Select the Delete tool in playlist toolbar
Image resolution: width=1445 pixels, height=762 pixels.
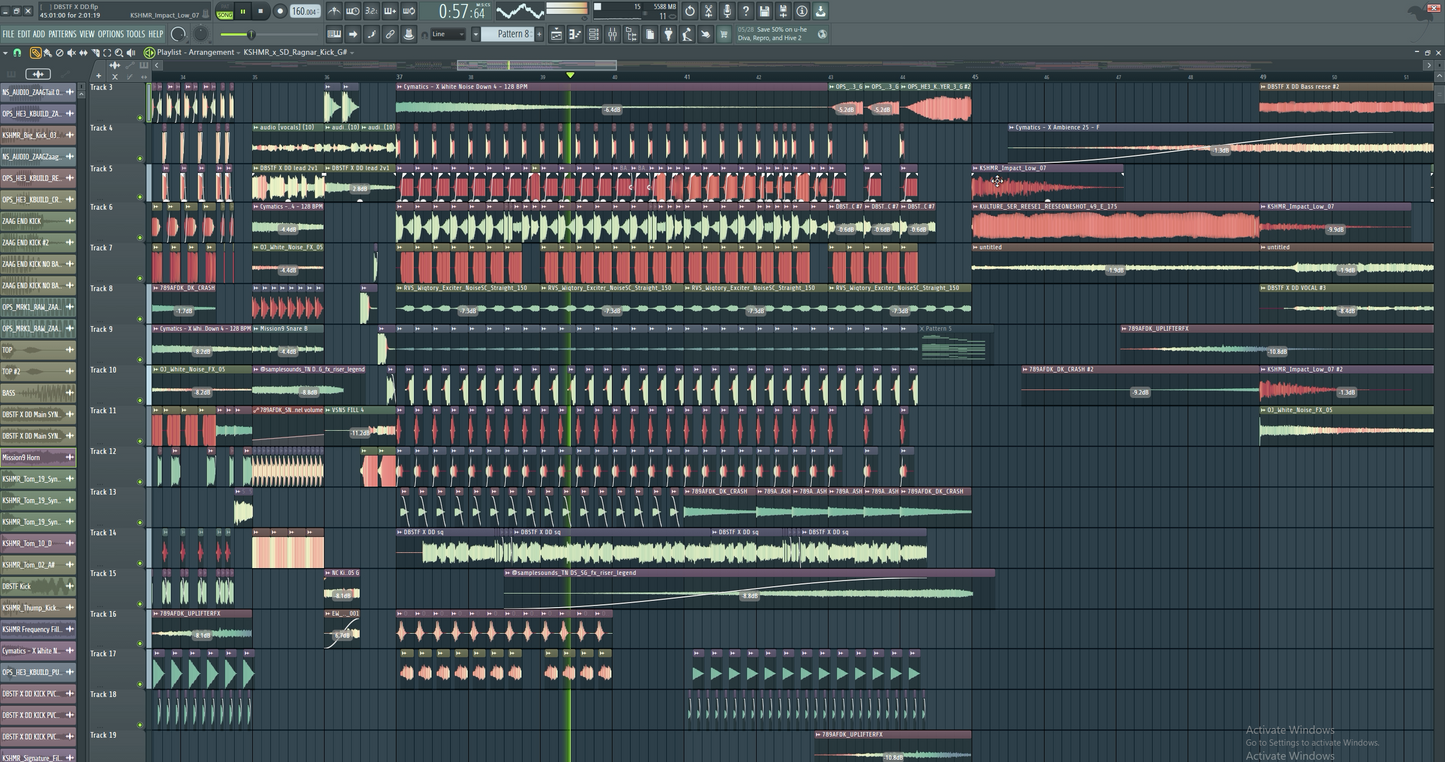click(x=59, y=52)
